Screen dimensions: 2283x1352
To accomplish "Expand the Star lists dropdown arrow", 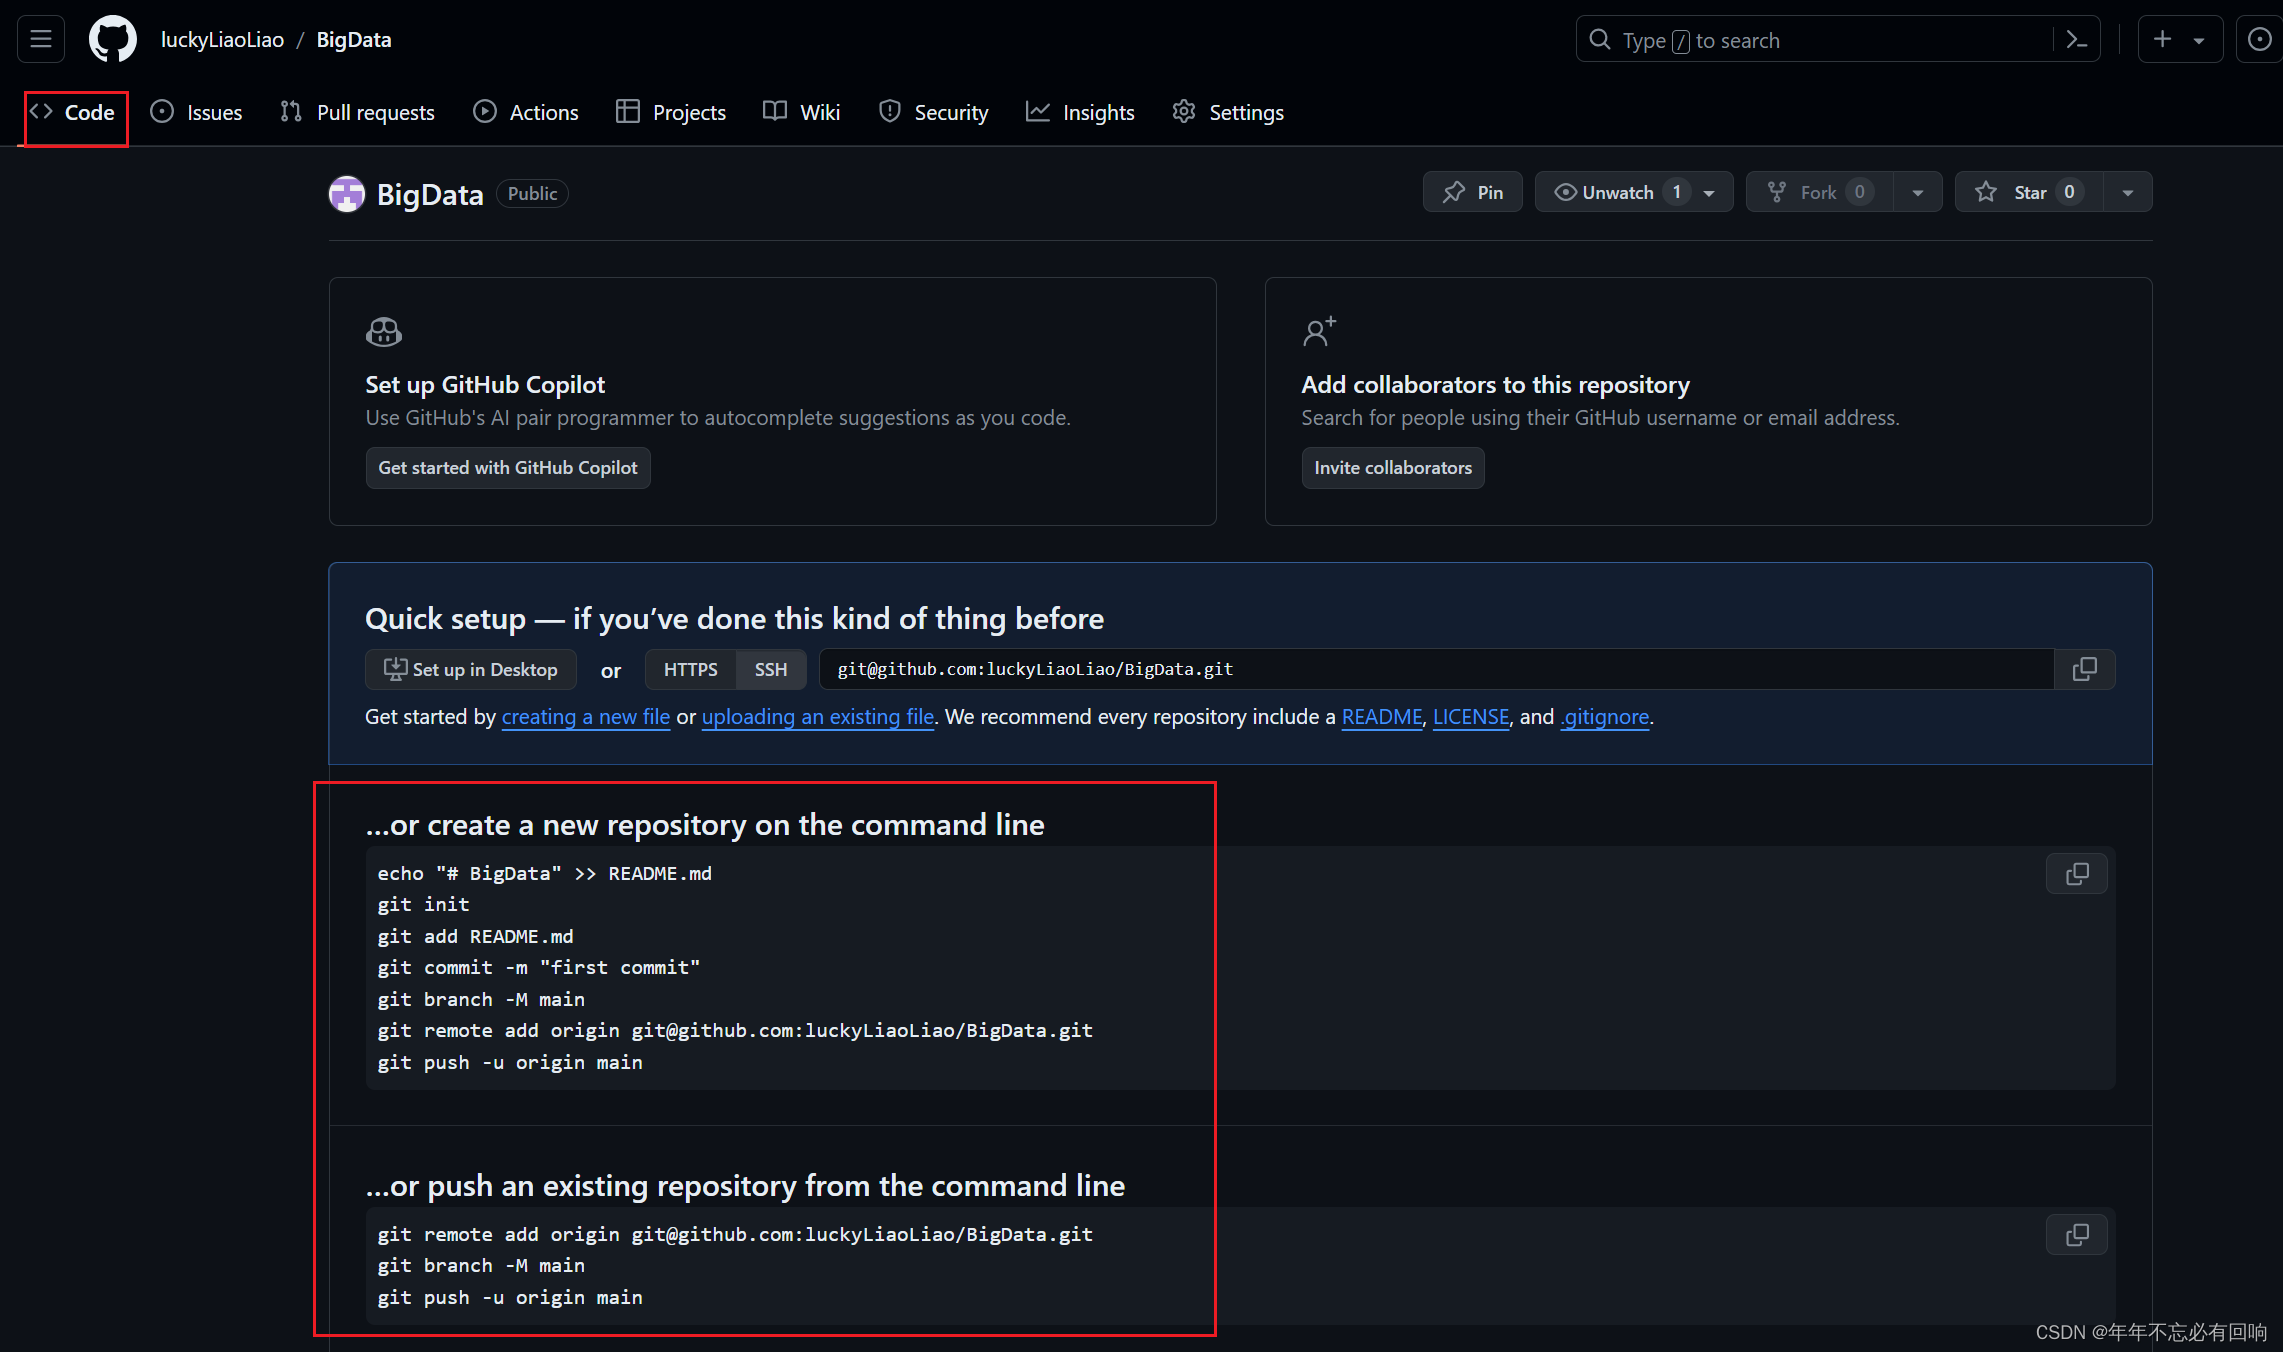I will 2128,193.
